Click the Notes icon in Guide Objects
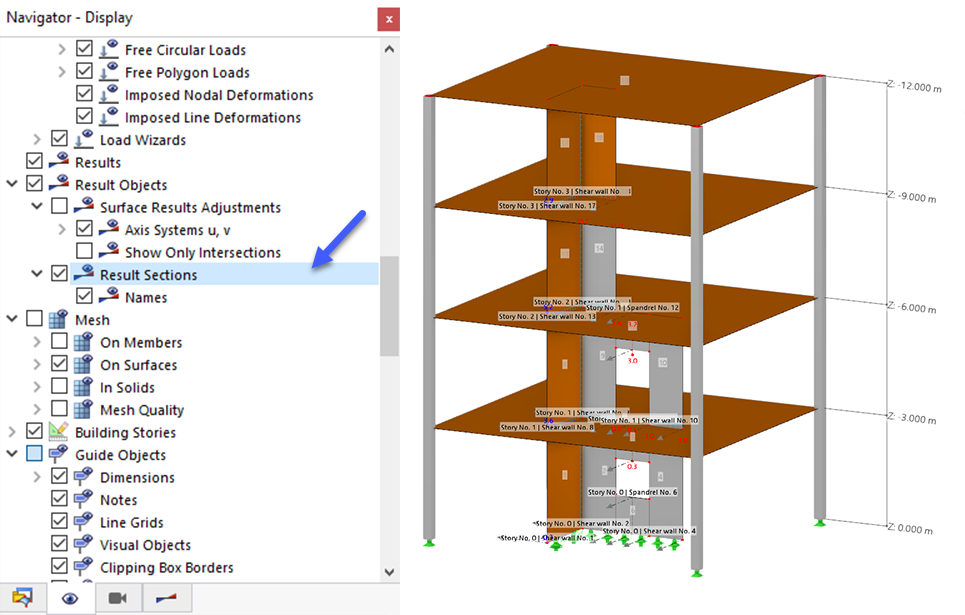The image size is (965, 615). click(85, 499)
